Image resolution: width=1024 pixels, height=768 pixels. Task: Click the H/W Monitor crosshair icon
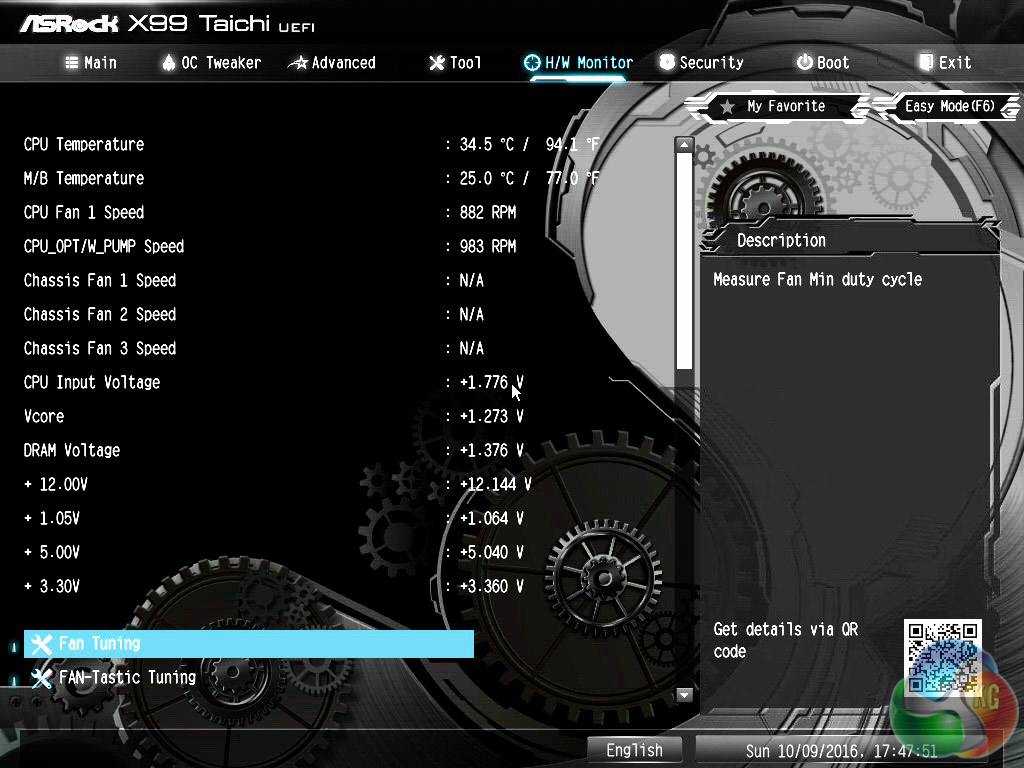click(532, 63)
